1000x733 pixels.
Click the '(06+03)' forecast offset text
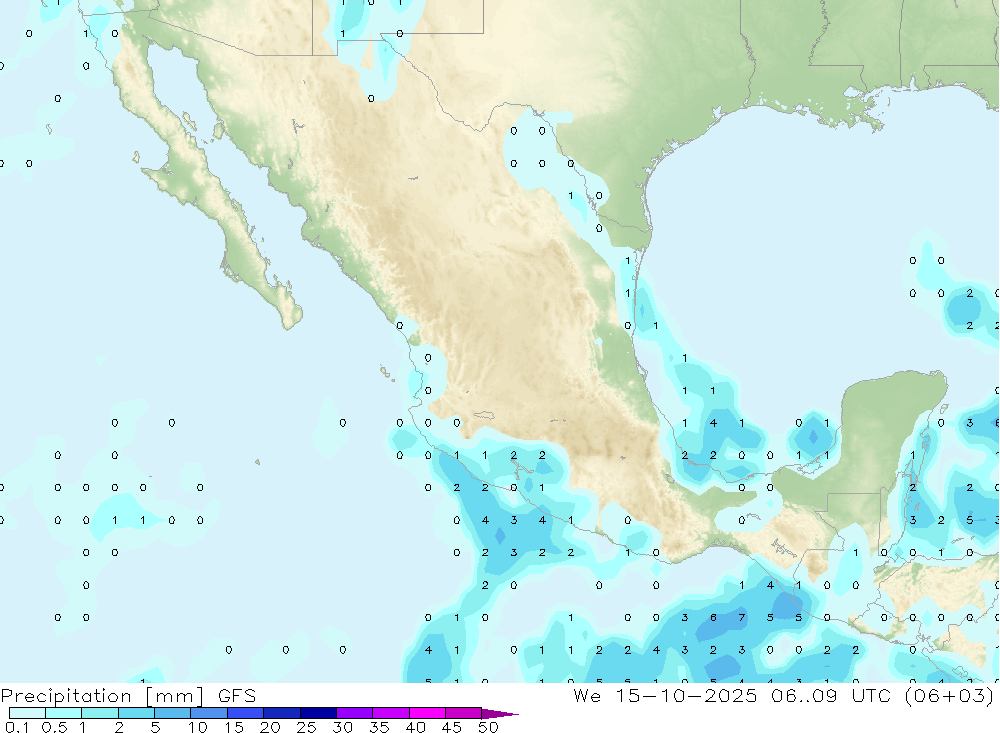950,696
